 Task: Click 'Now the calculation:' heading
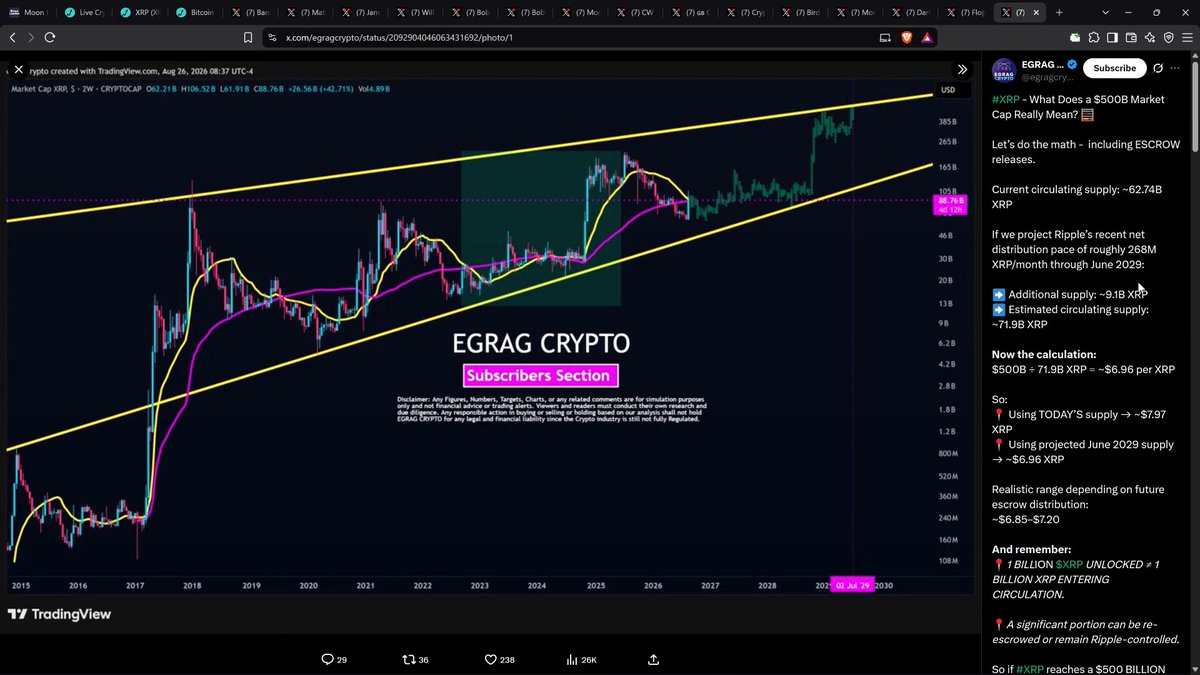point(1044,354)
